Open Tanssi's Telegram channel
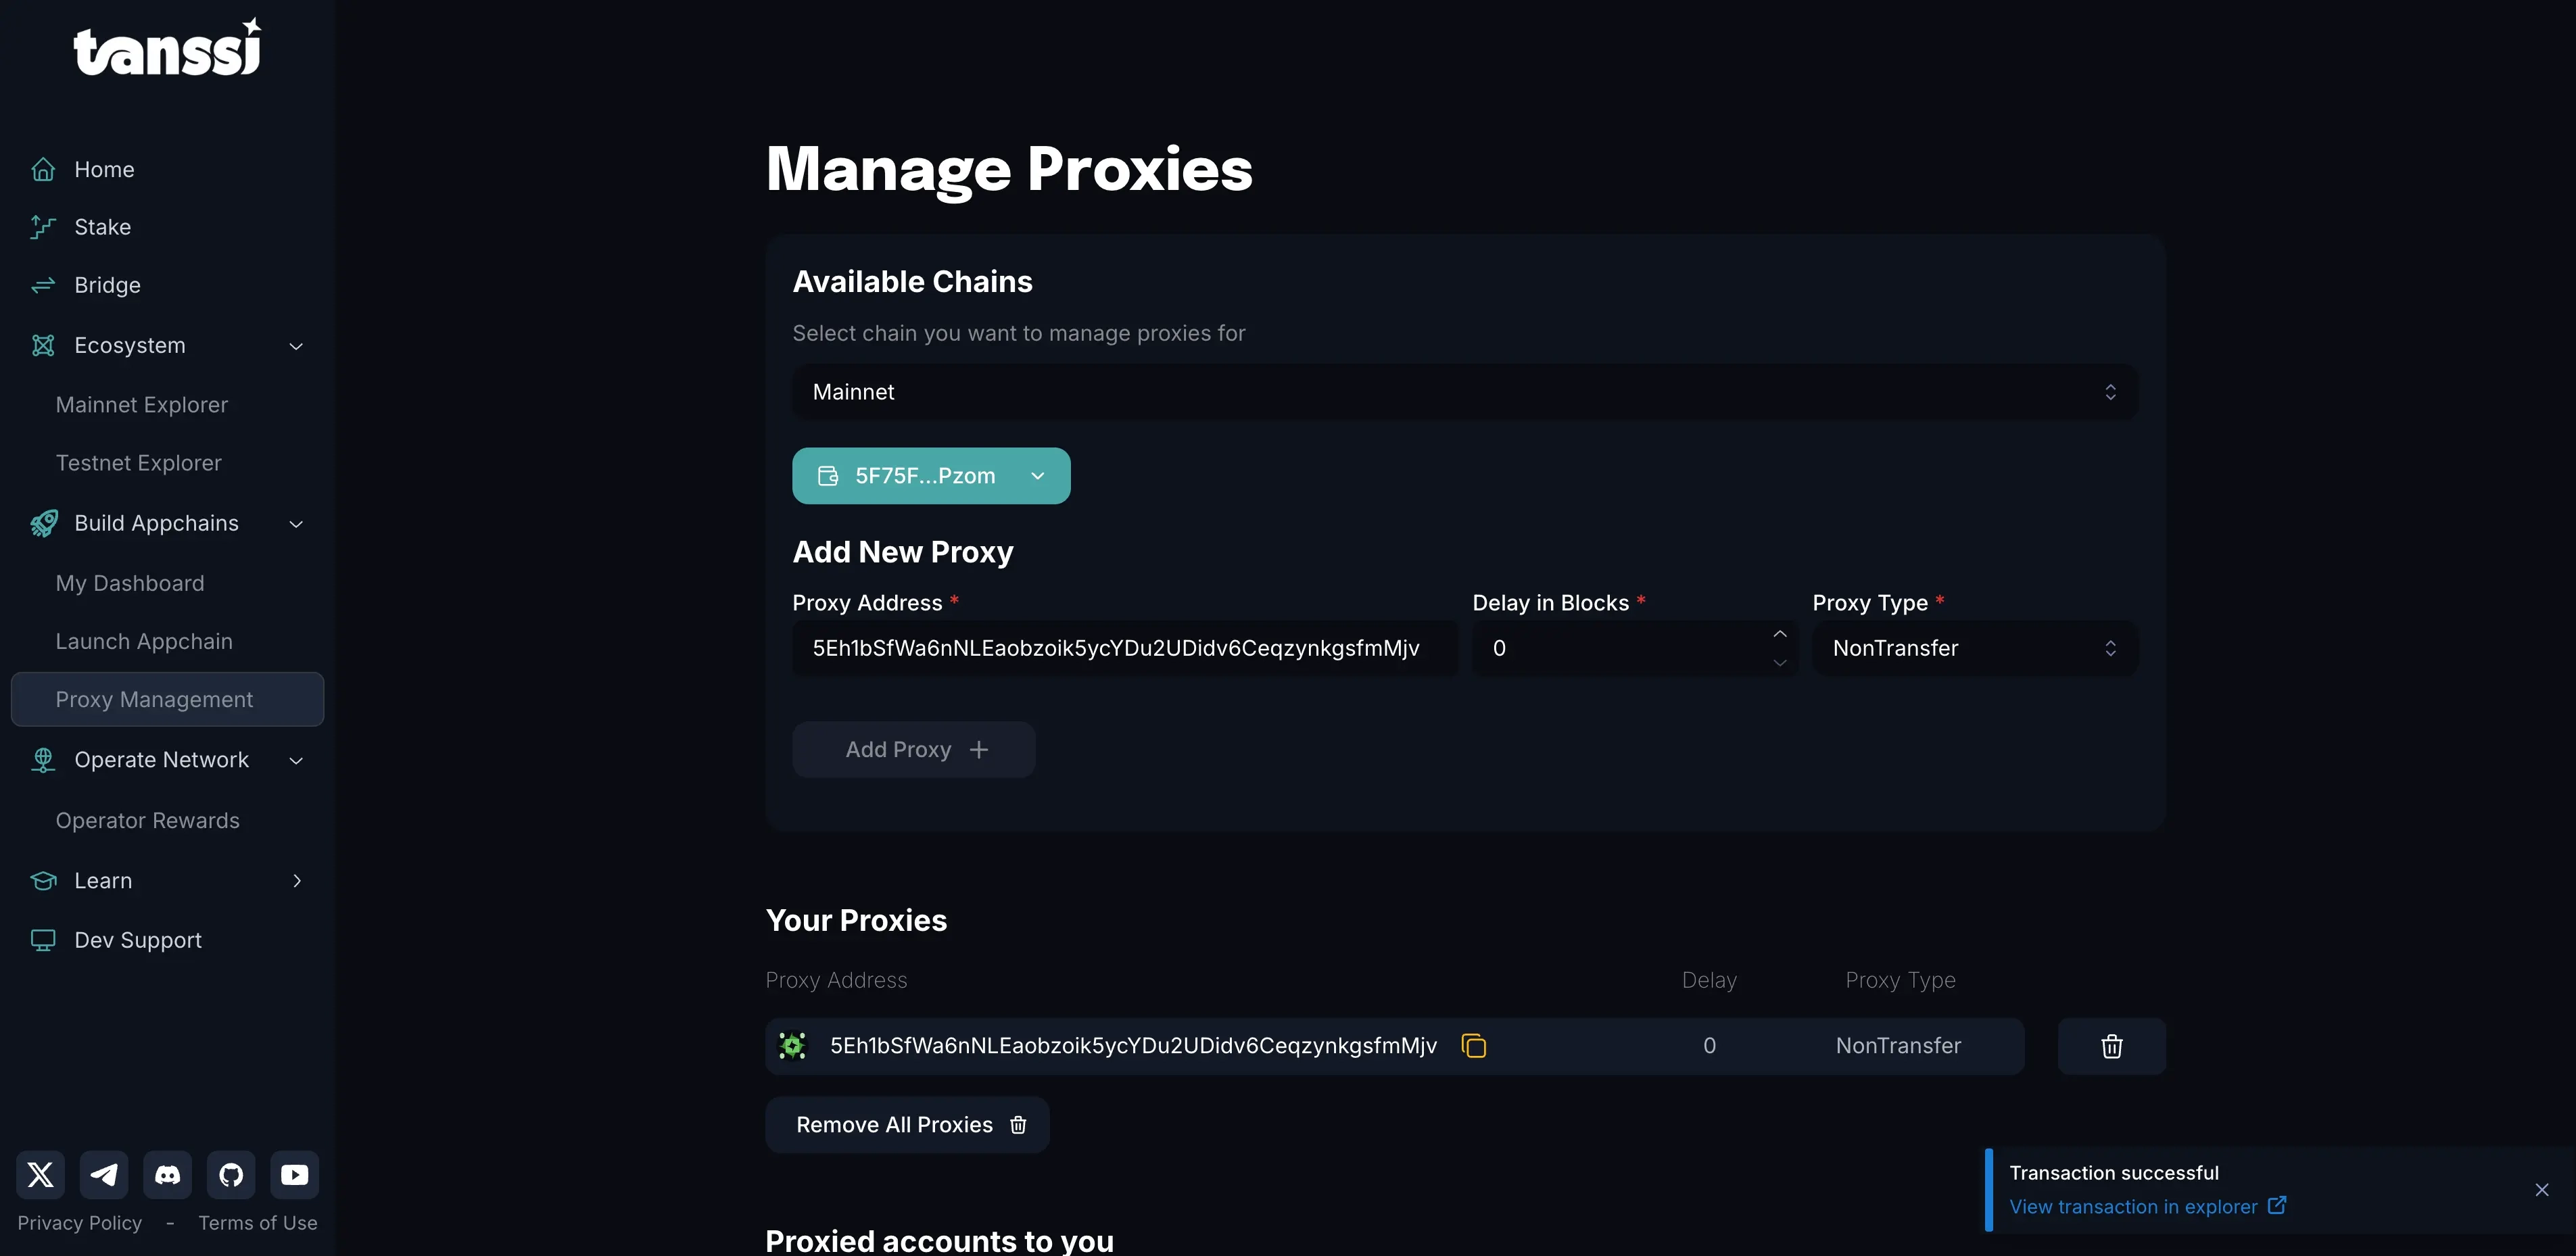The height and width of the screenshot is (1256, 2576). pyautogui.click(x=104, y=1174)
